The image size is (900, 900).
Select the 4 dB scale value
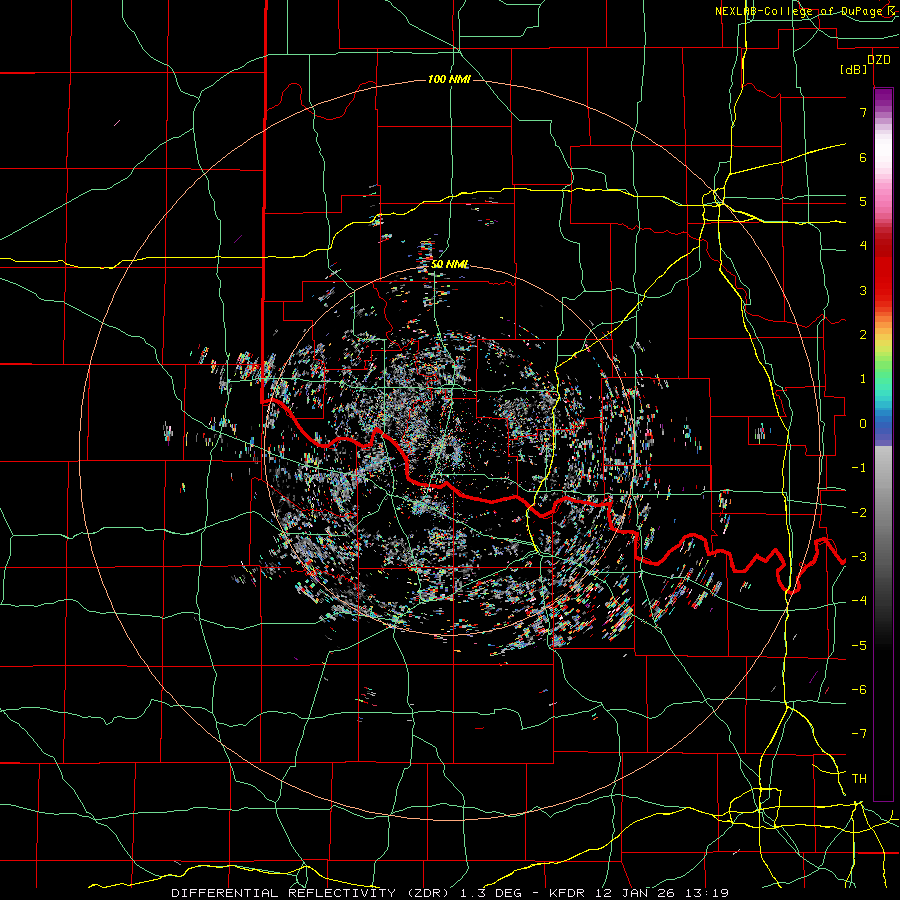click(863, 246)
